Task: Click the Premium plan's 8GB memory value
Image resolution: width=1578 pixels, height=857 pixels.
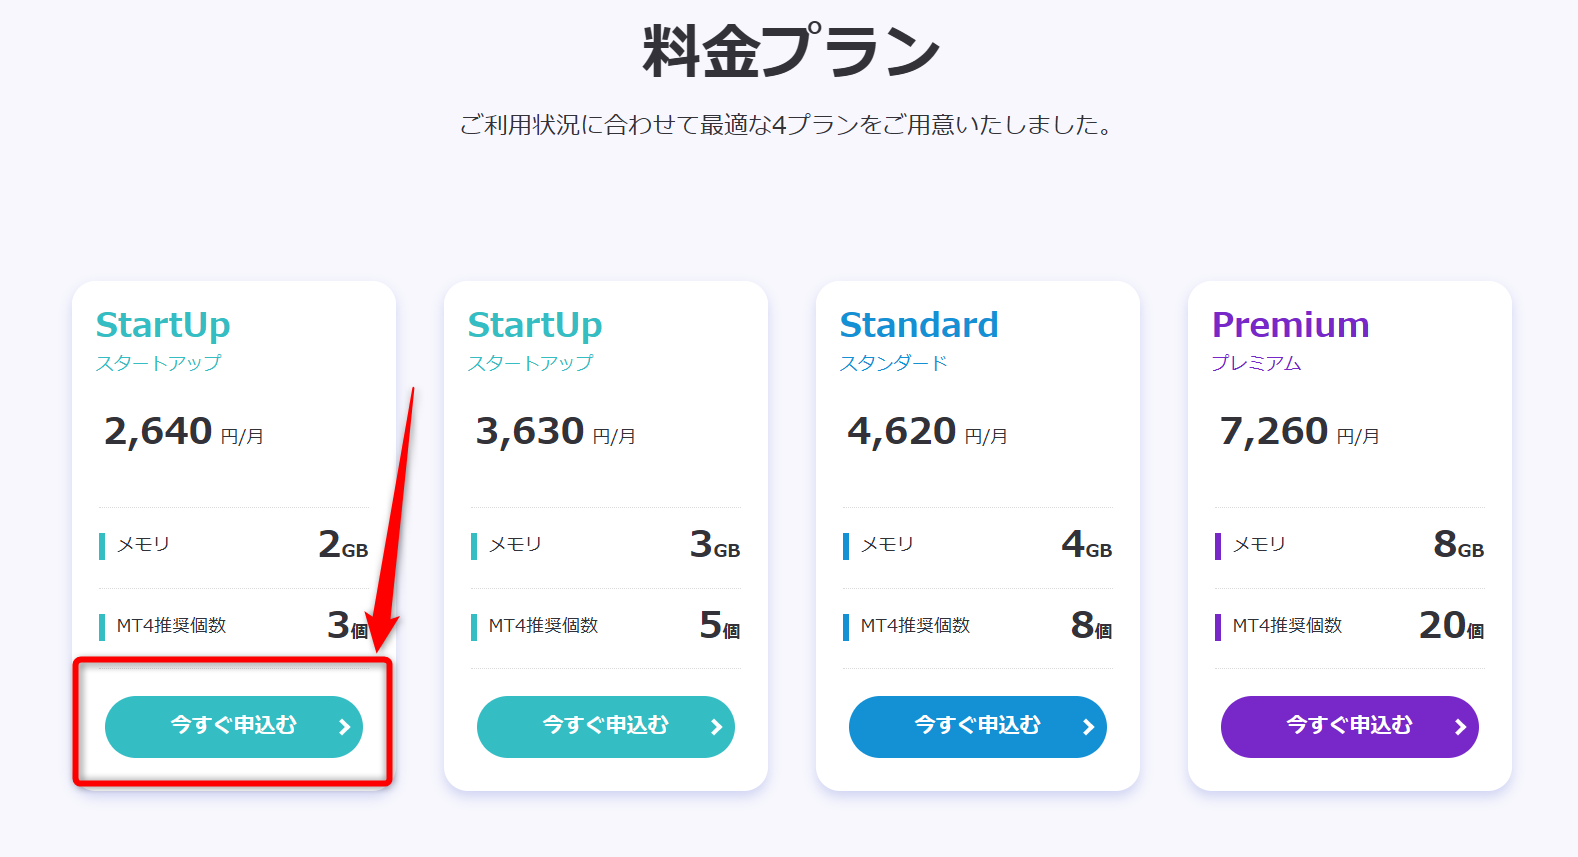Action: point(1458,545)
